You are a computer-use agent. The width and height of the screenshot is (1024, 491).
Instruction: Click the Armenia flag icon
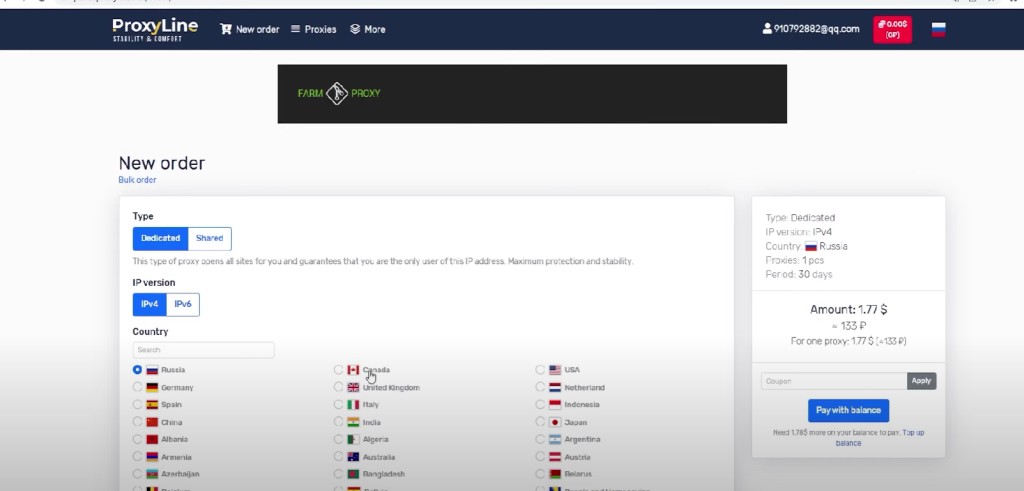152,456
